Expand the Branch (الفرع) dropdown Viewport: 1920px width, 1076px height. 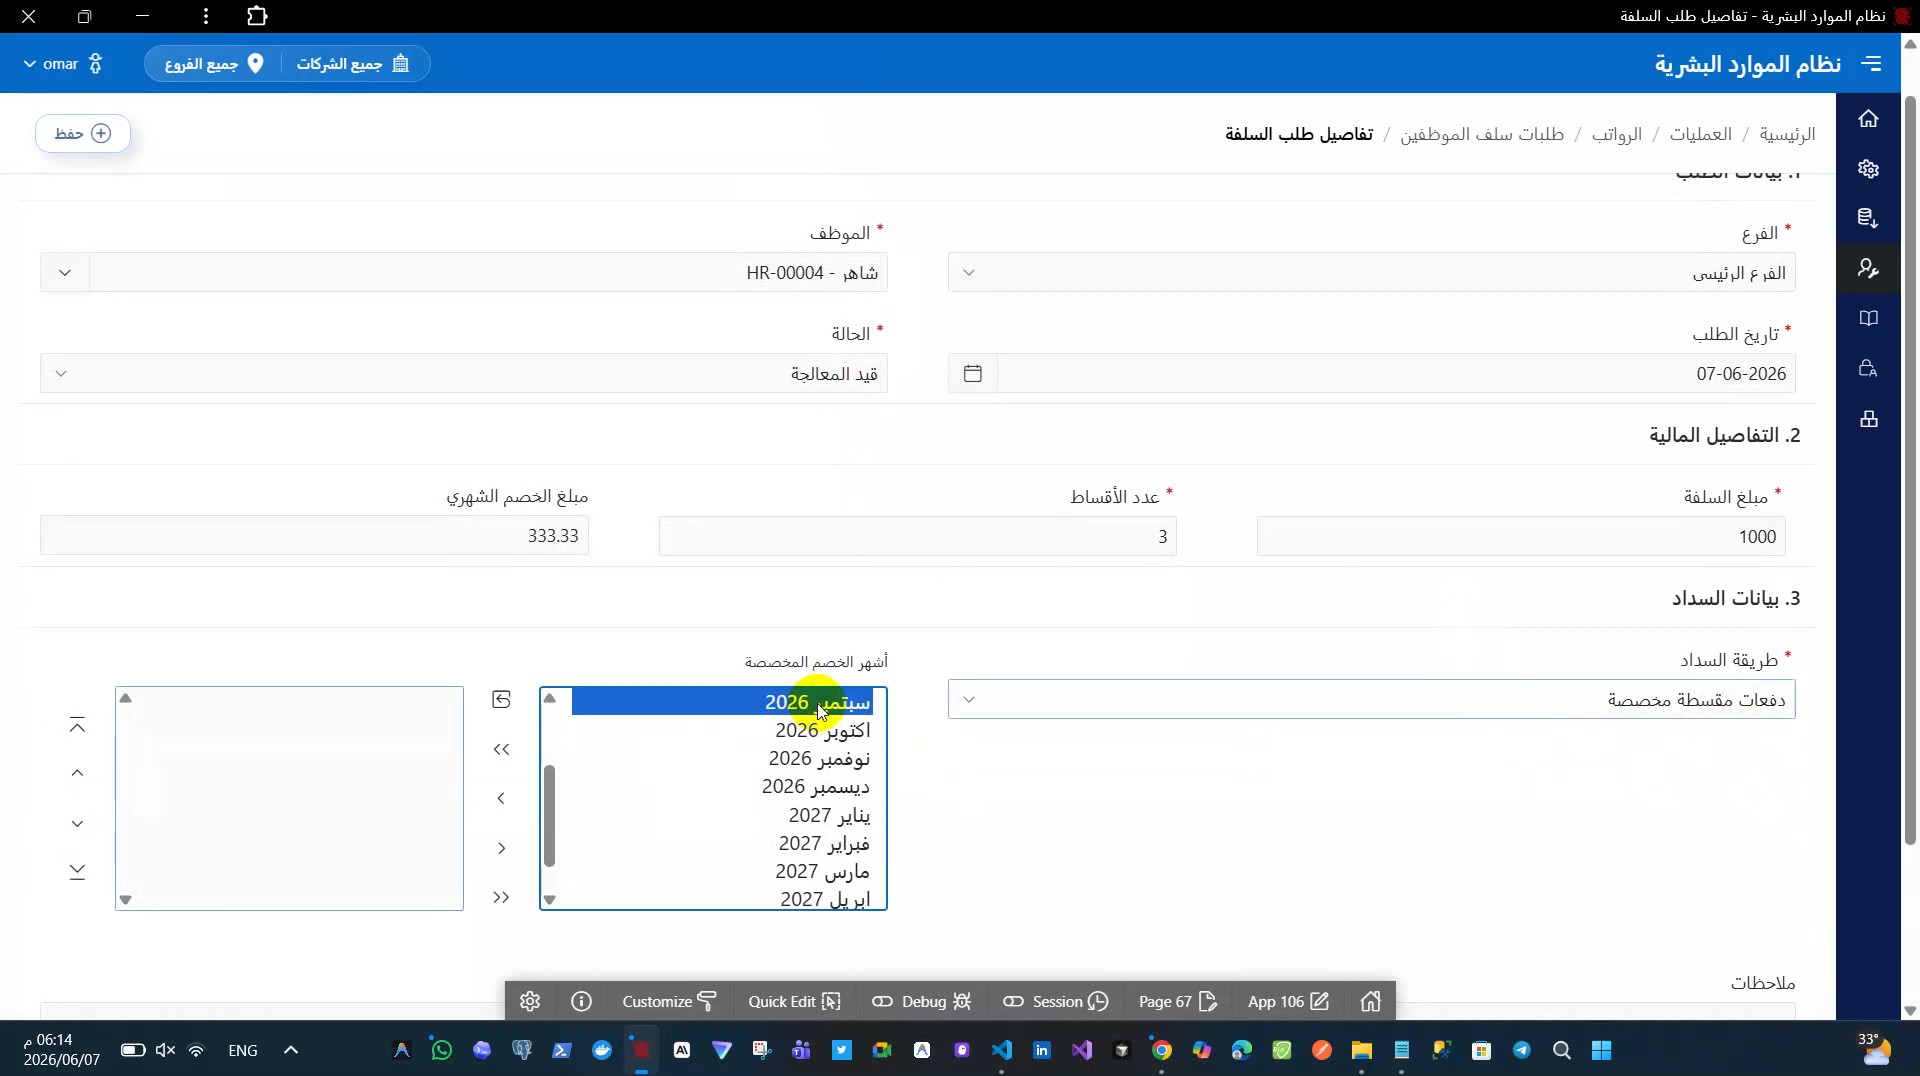point(1372,273)
